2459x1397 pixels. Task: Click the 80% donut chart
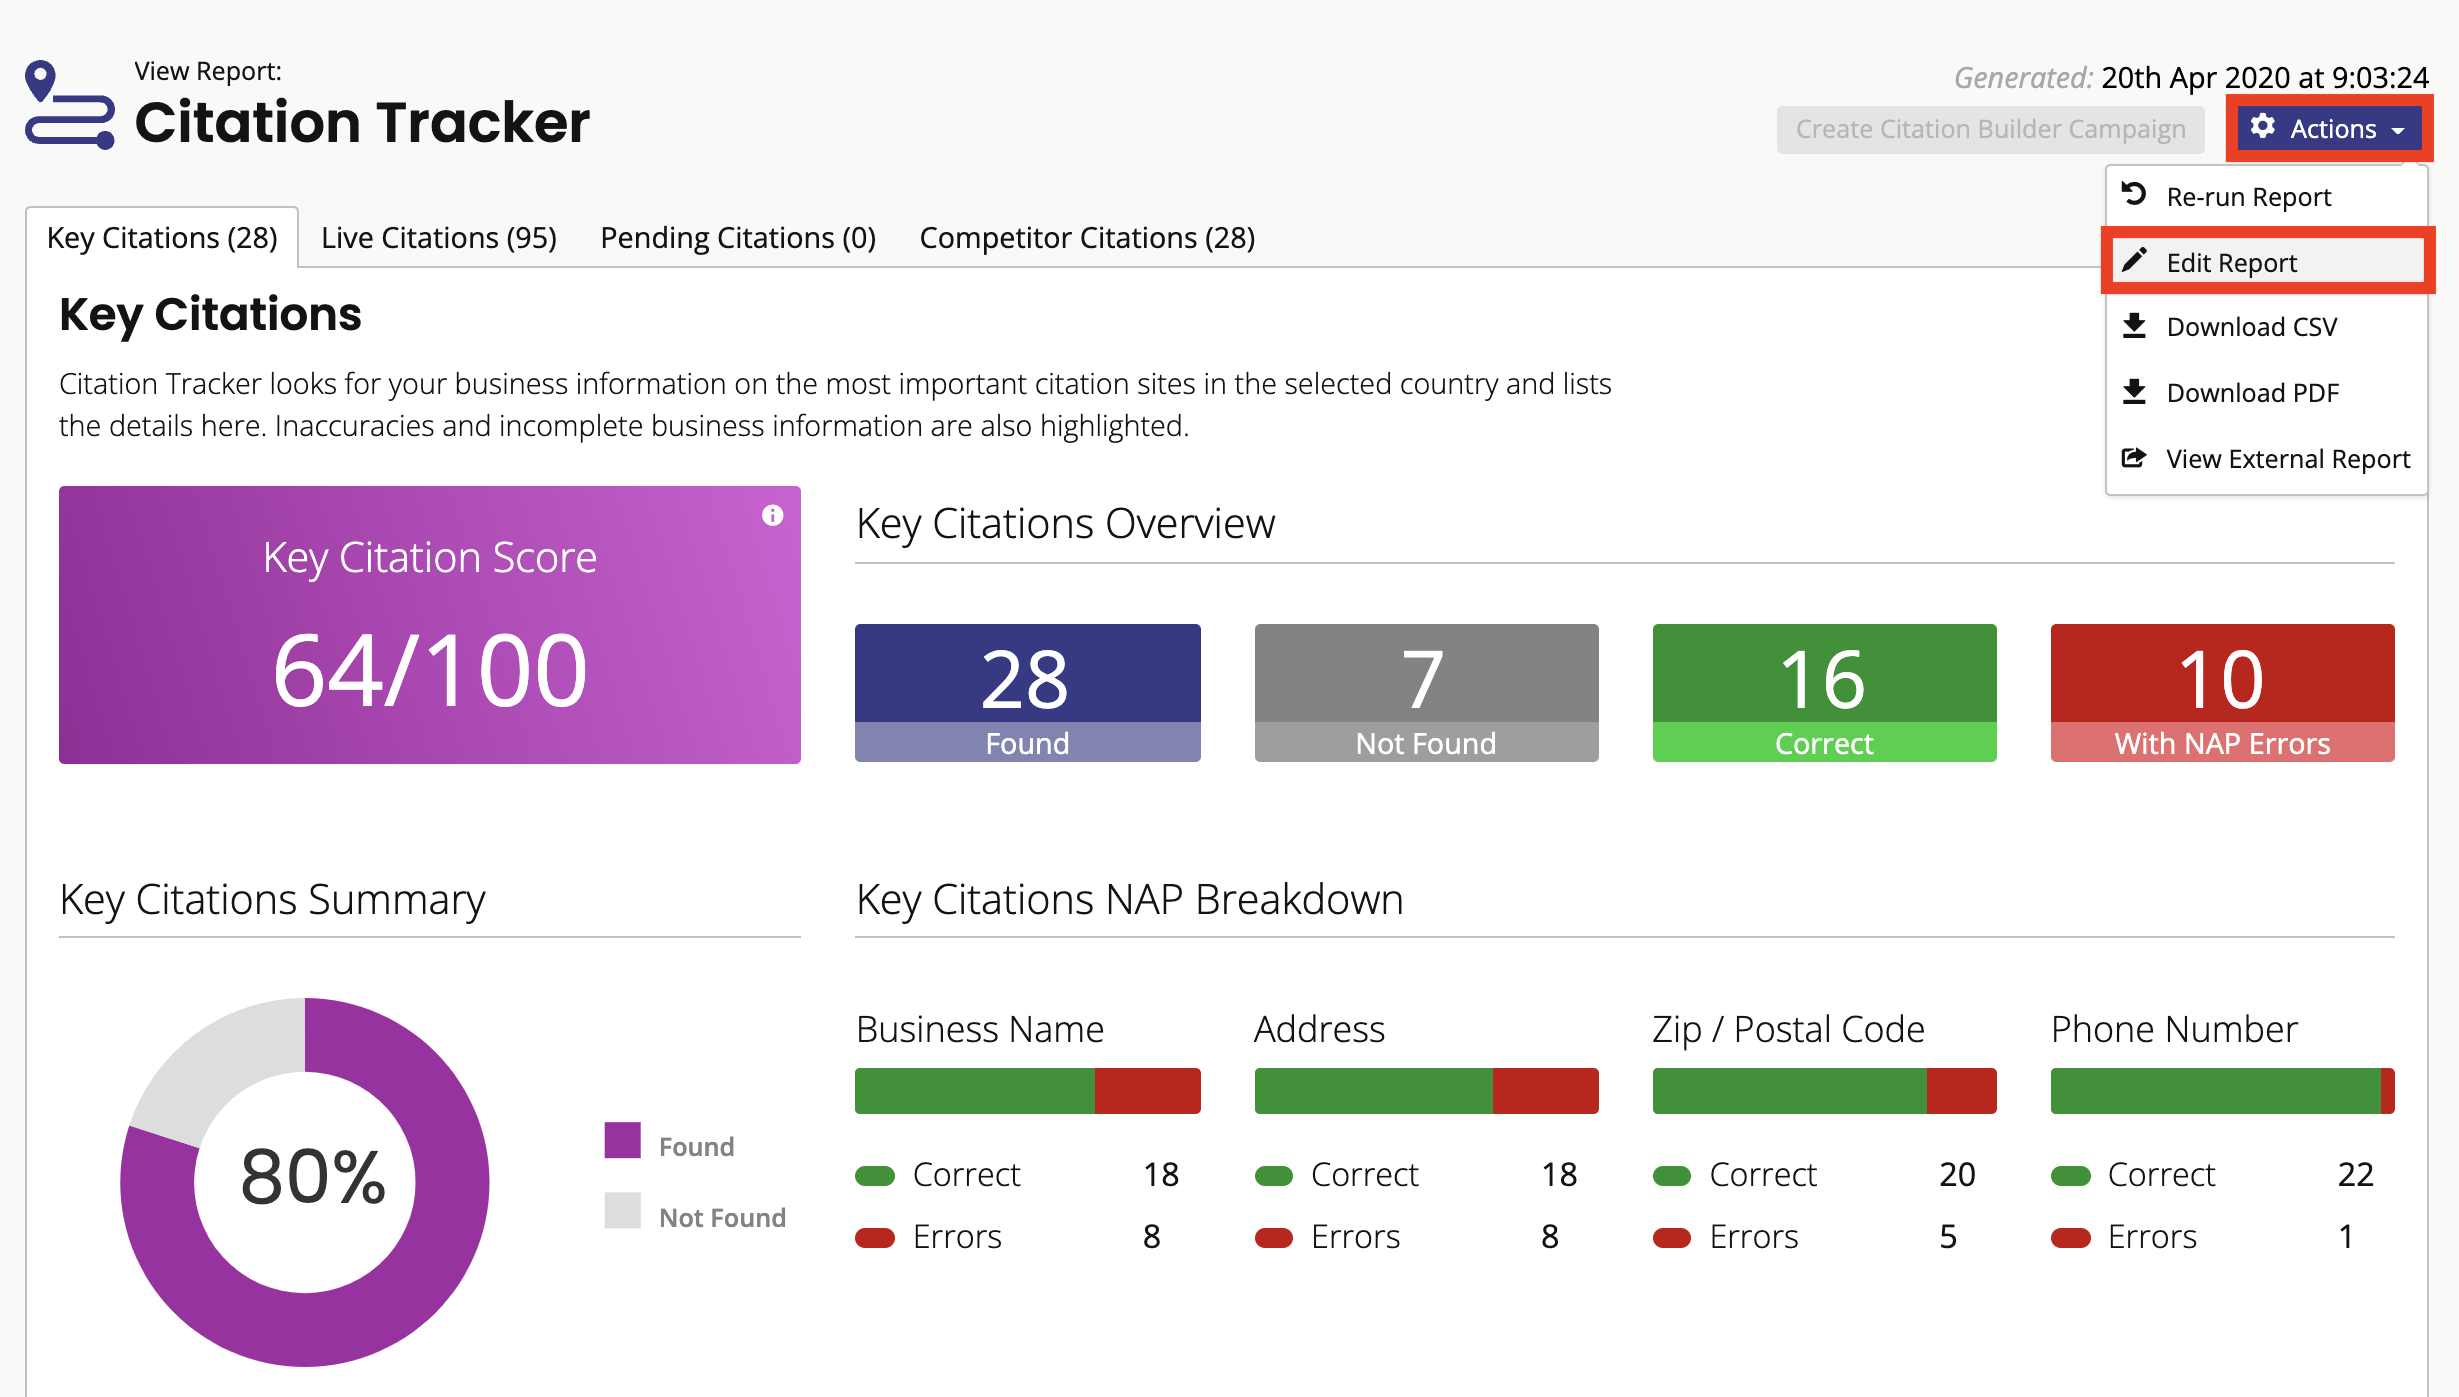click(305, 1182)
